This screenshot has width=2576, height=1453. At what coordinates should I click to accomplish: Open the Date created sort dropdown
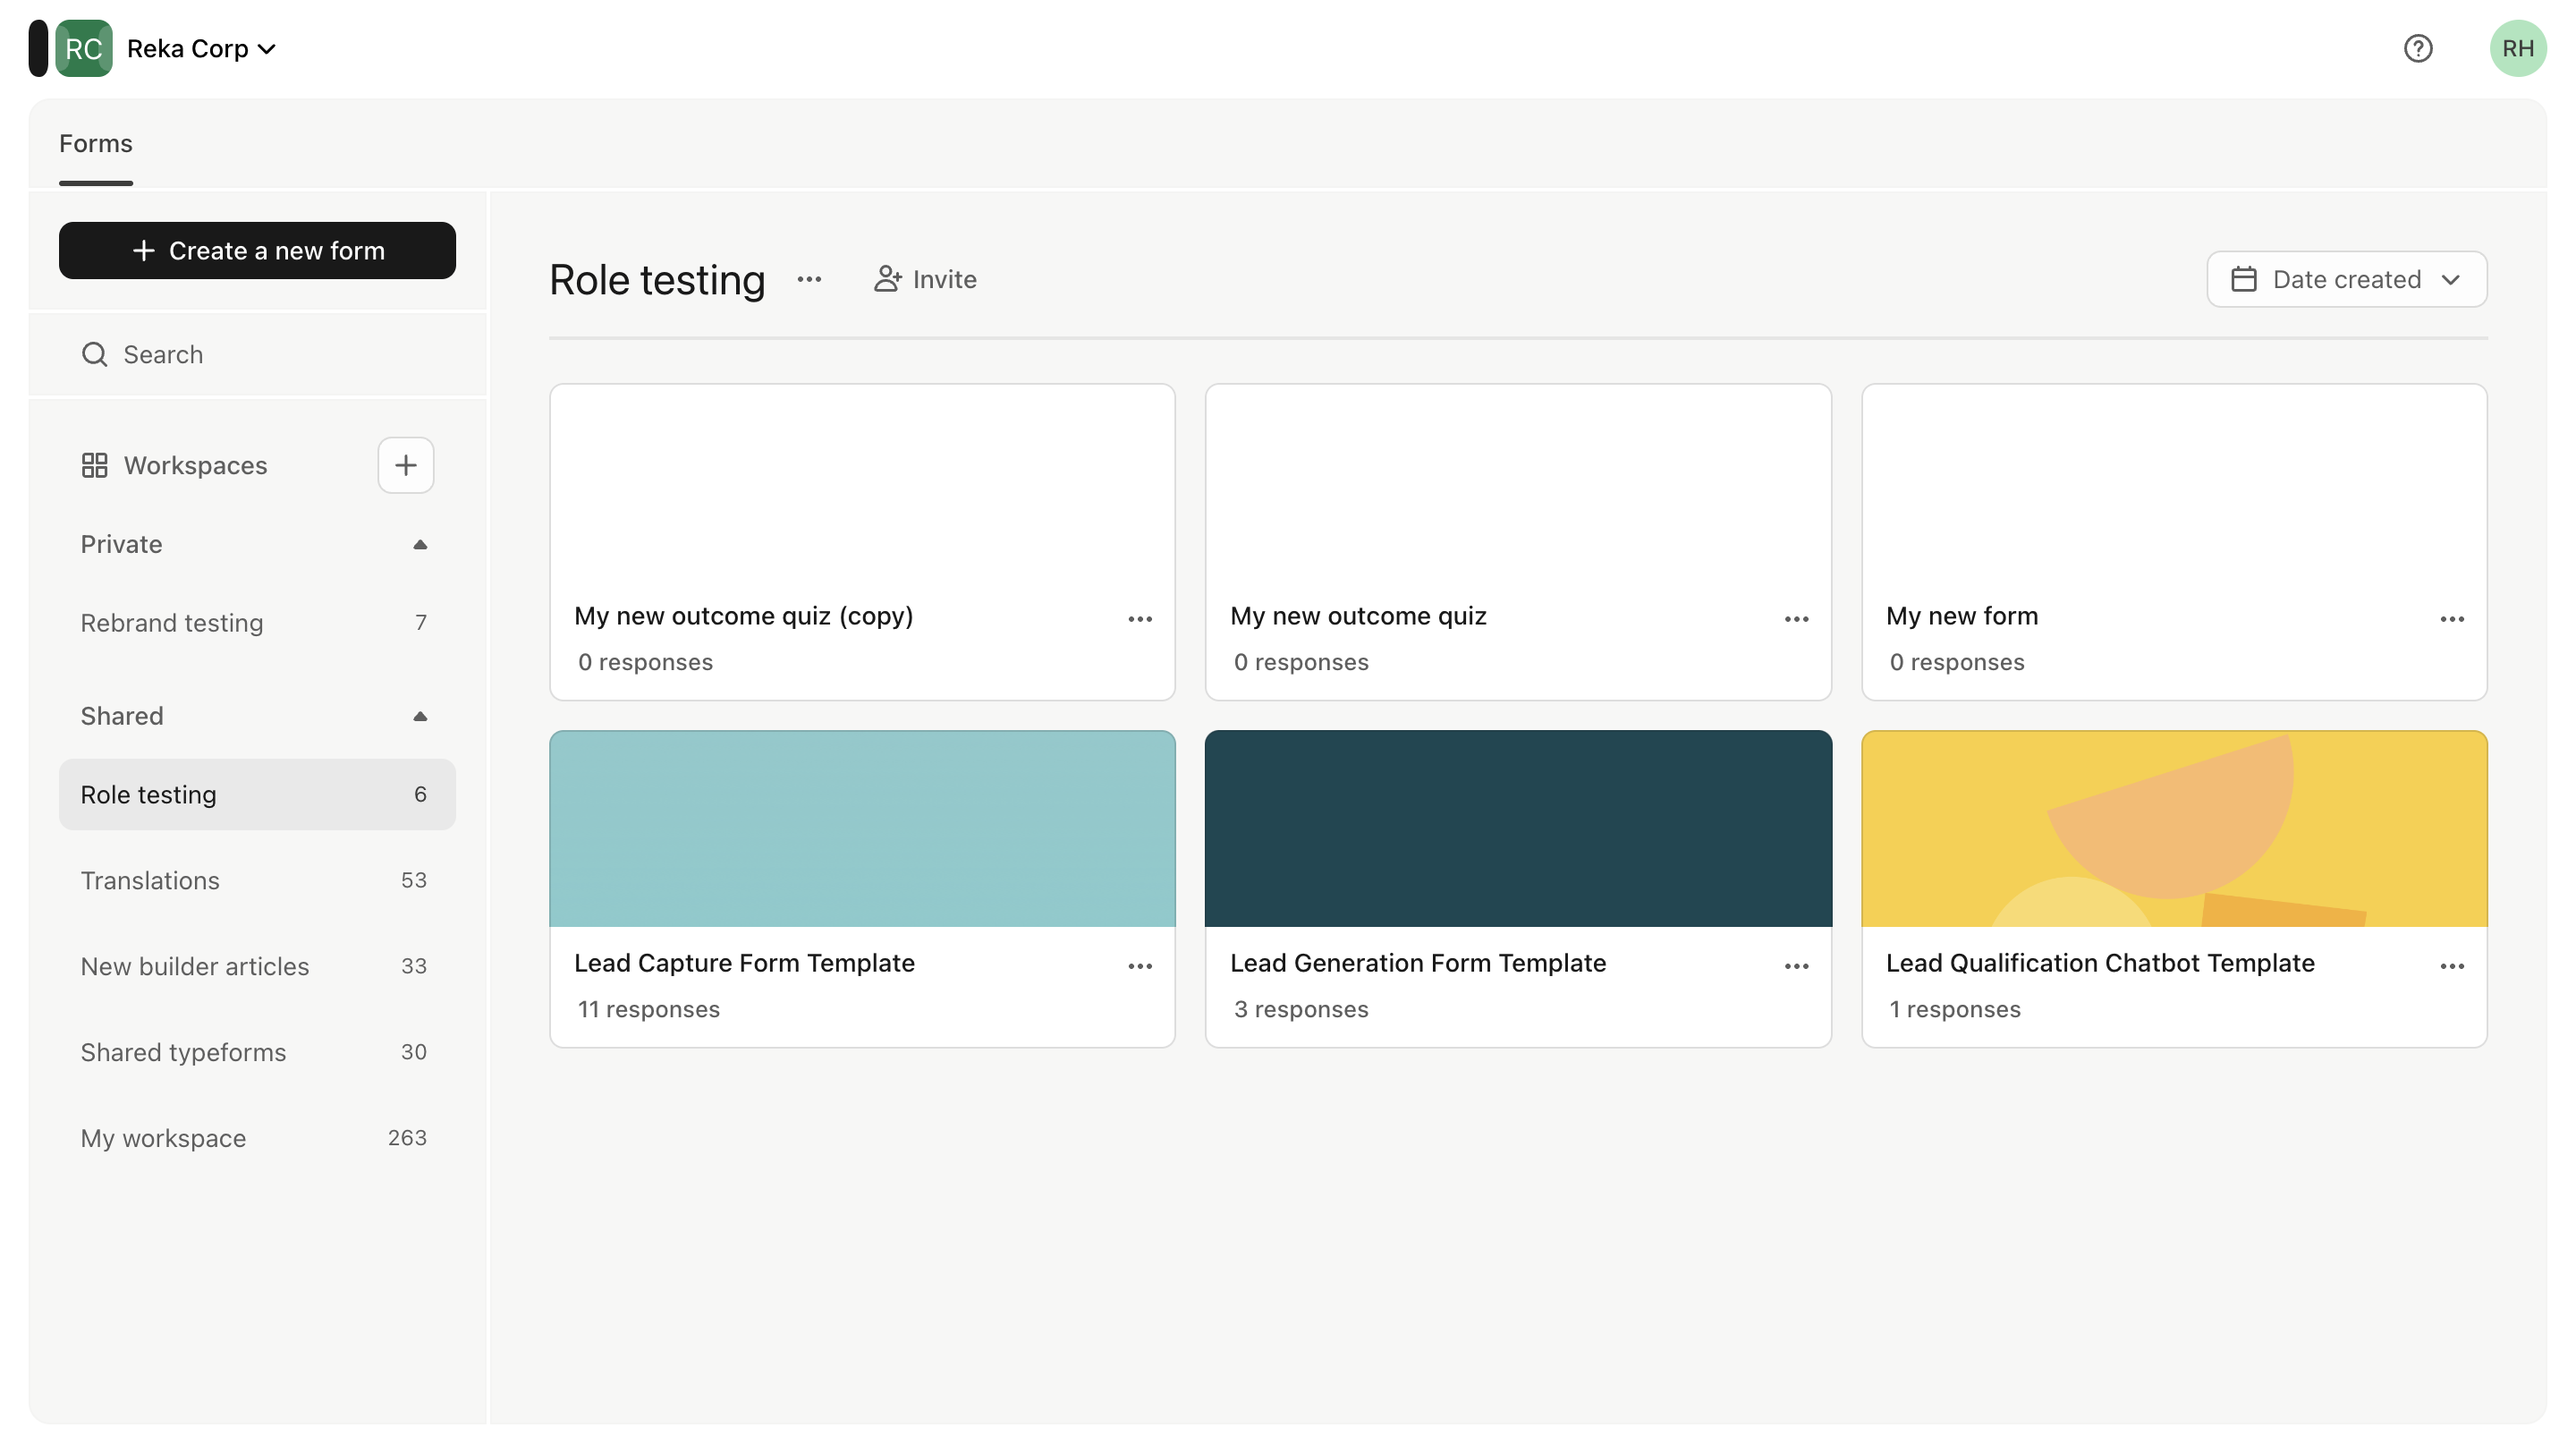[2346, 279]
